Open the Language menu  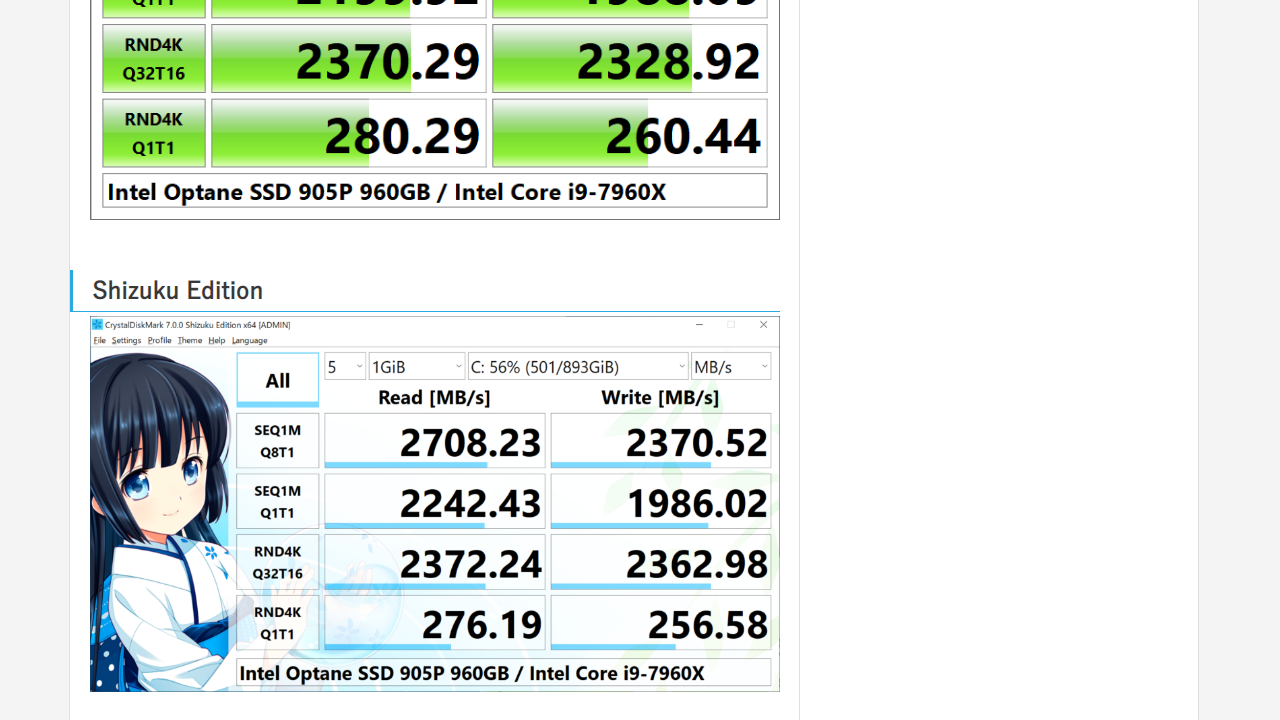tap(250, 340)
